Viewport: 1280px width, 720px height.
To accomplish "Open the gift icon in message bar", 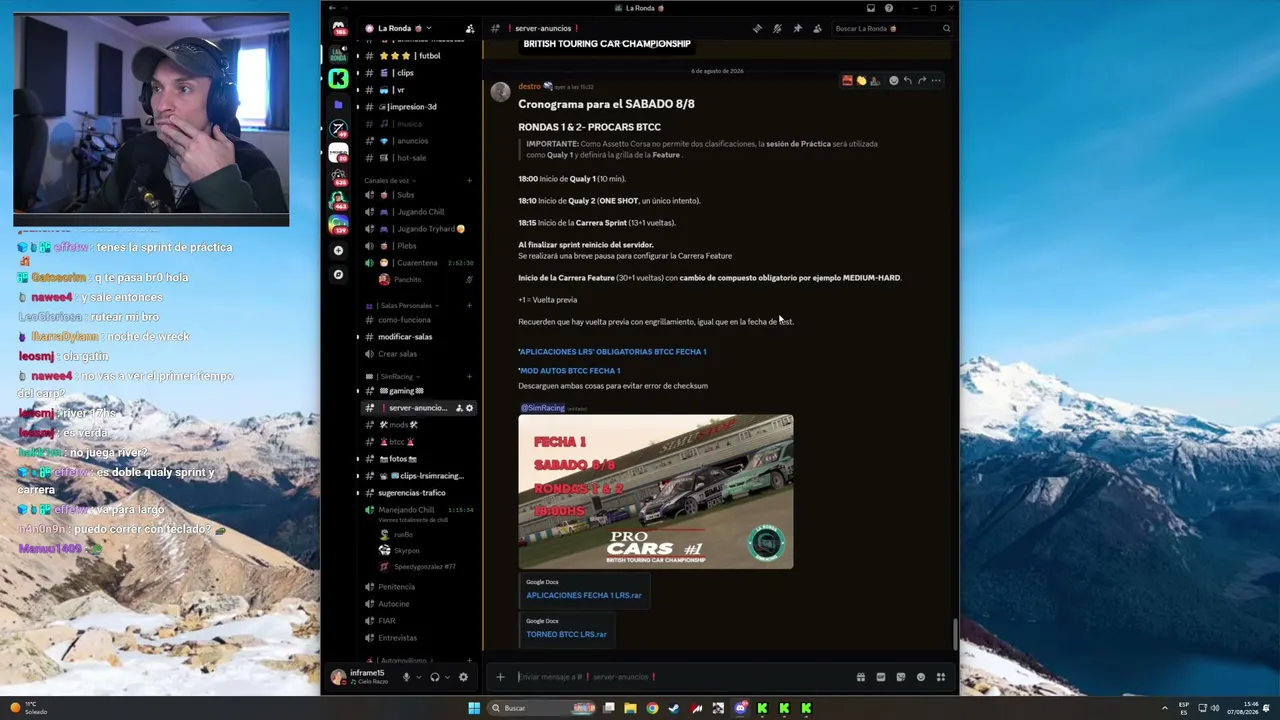I will tap(860, 677).
